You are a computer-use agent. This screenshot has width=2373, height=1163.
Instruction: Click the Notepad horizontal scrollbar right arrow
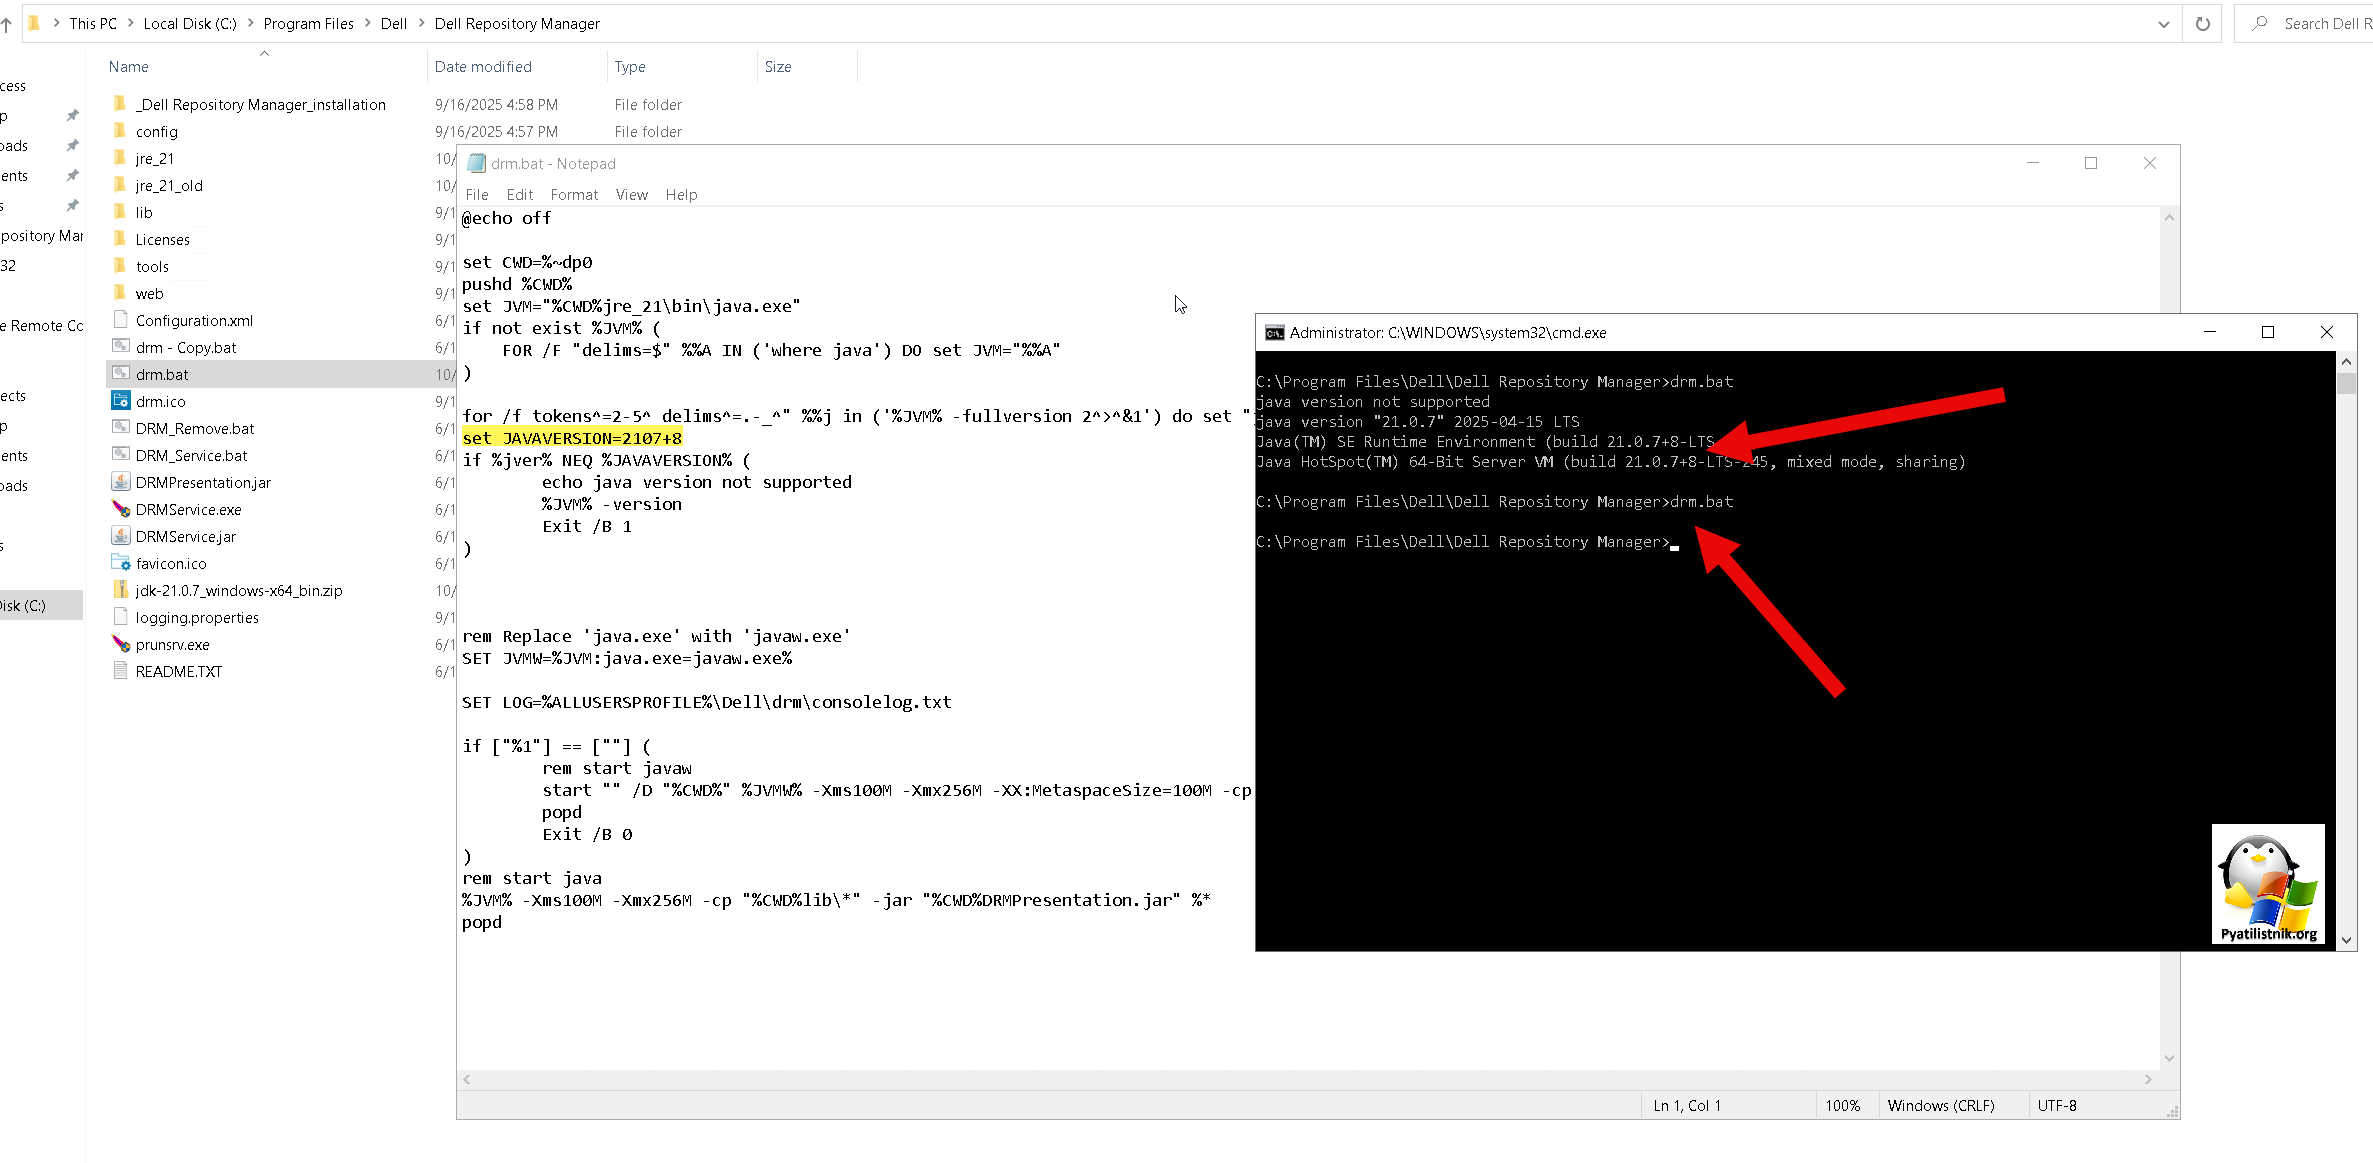point(2147,1080)
